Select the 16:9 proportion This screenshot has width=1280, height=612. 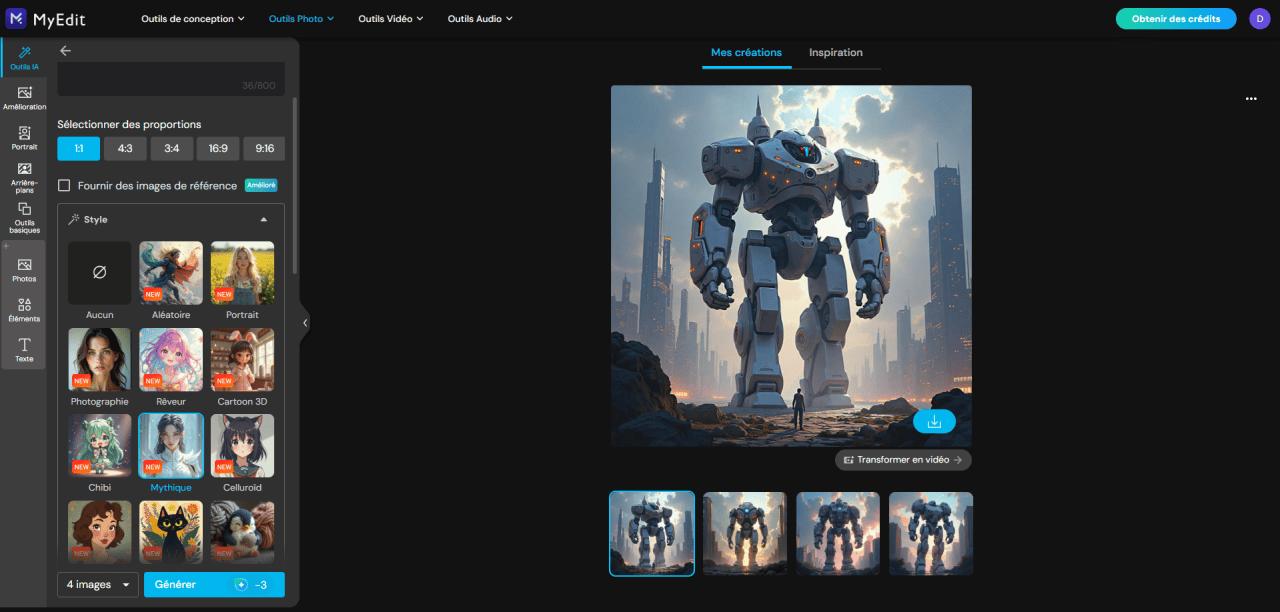(x=218, y=148)
